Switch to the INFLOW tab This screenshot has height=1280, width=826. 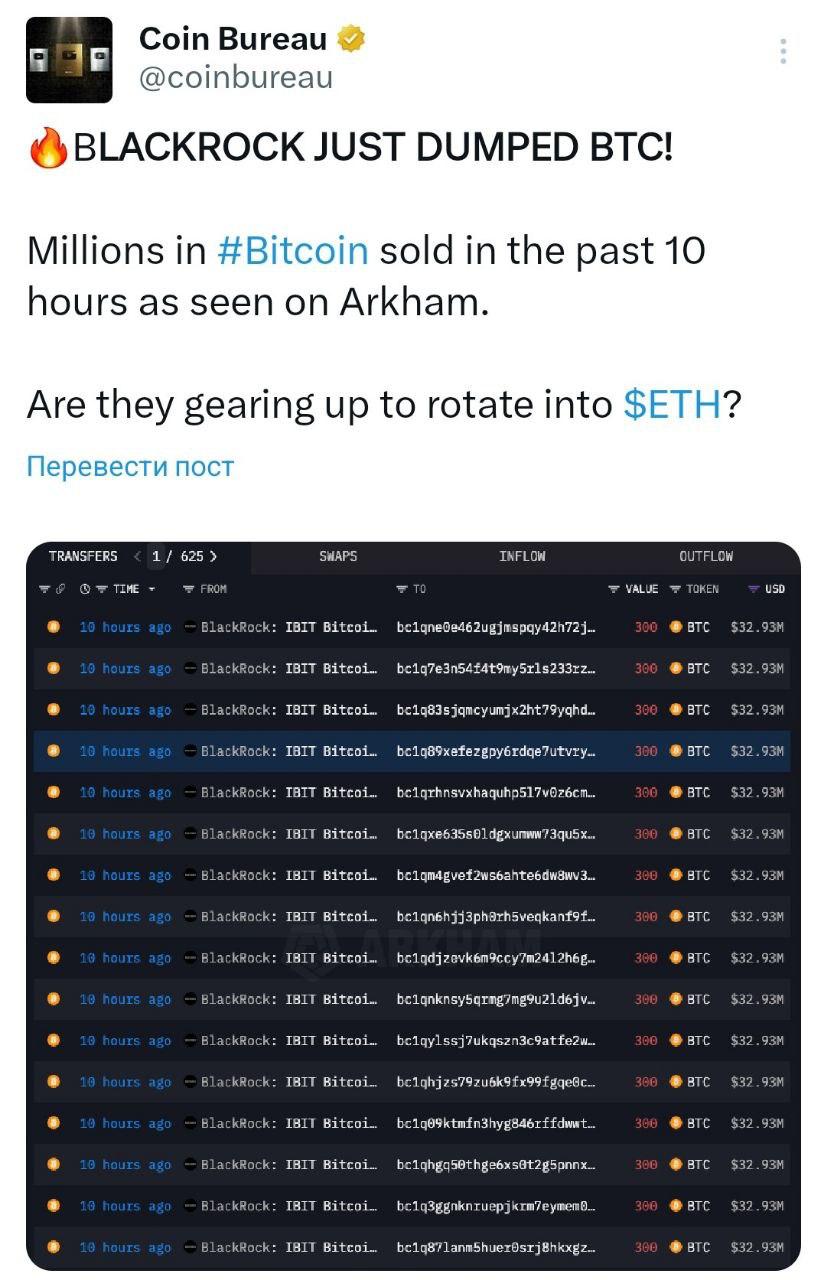pyautogui.click(x=522, y=556)
